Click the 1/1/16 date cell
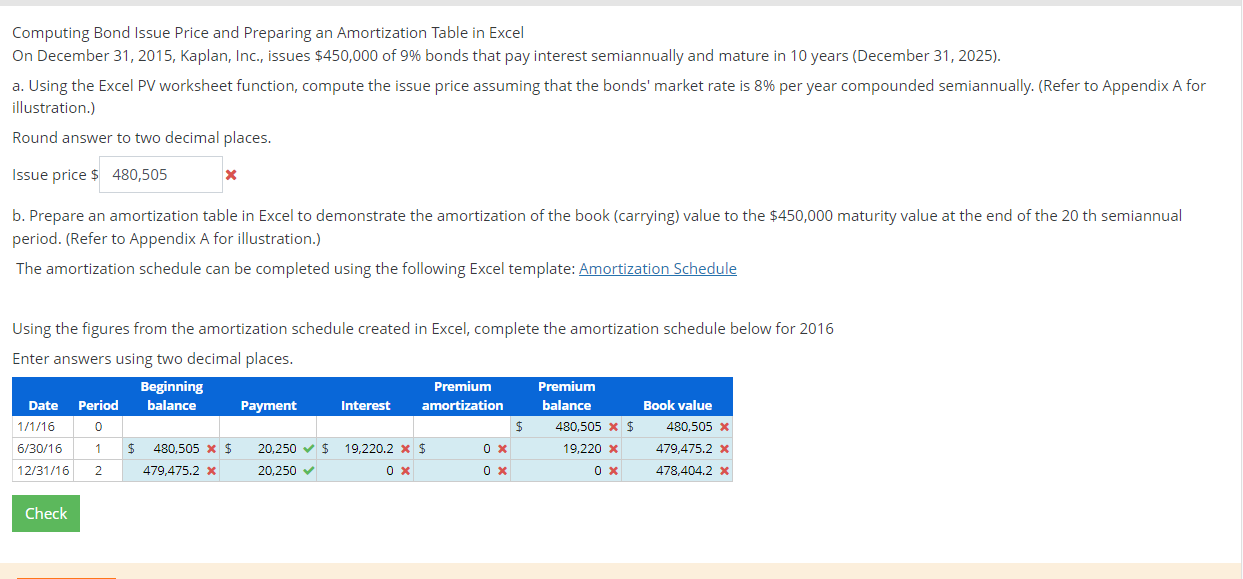1243x579 pixels. (x=35, y=427)
